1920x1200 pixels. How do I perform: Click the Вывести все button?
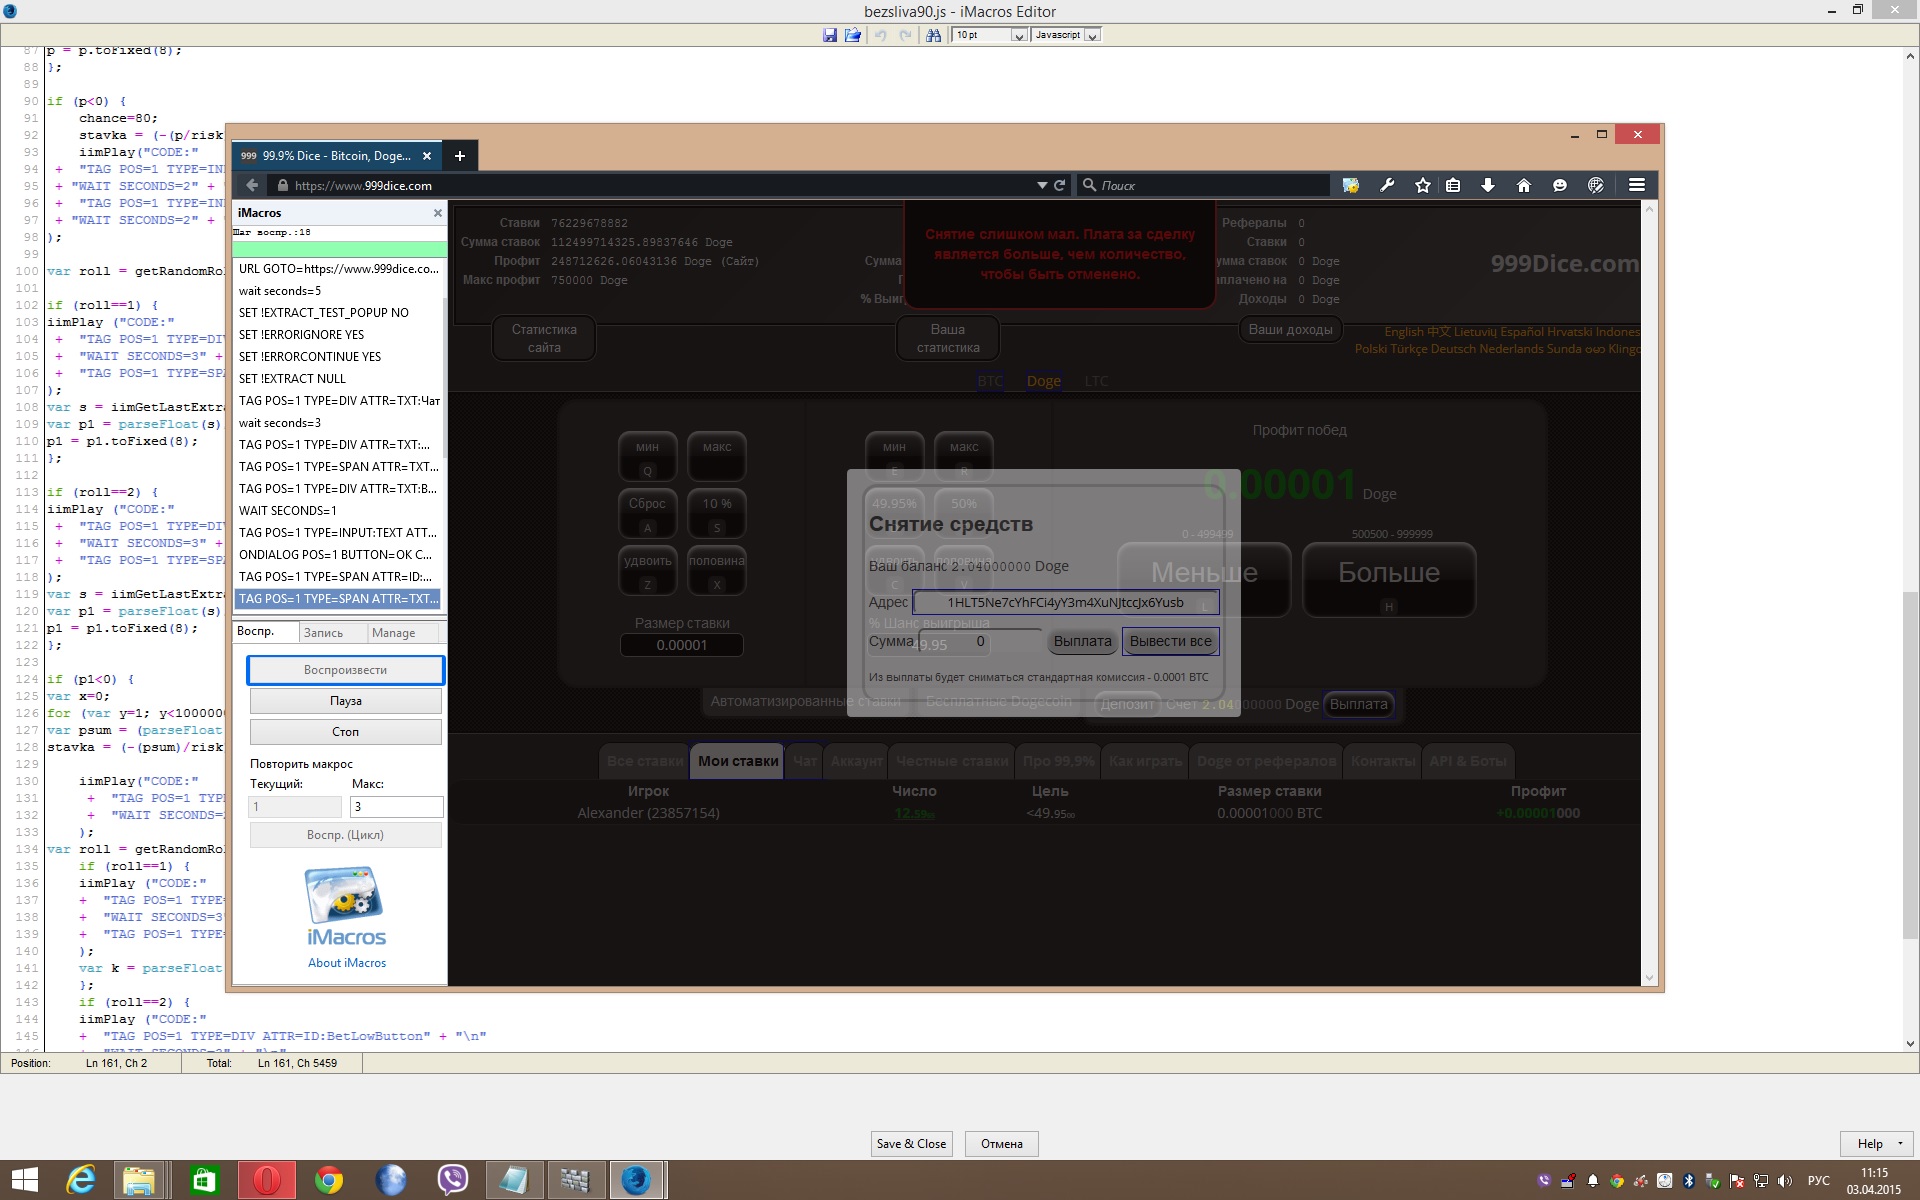coord(1170,641)
